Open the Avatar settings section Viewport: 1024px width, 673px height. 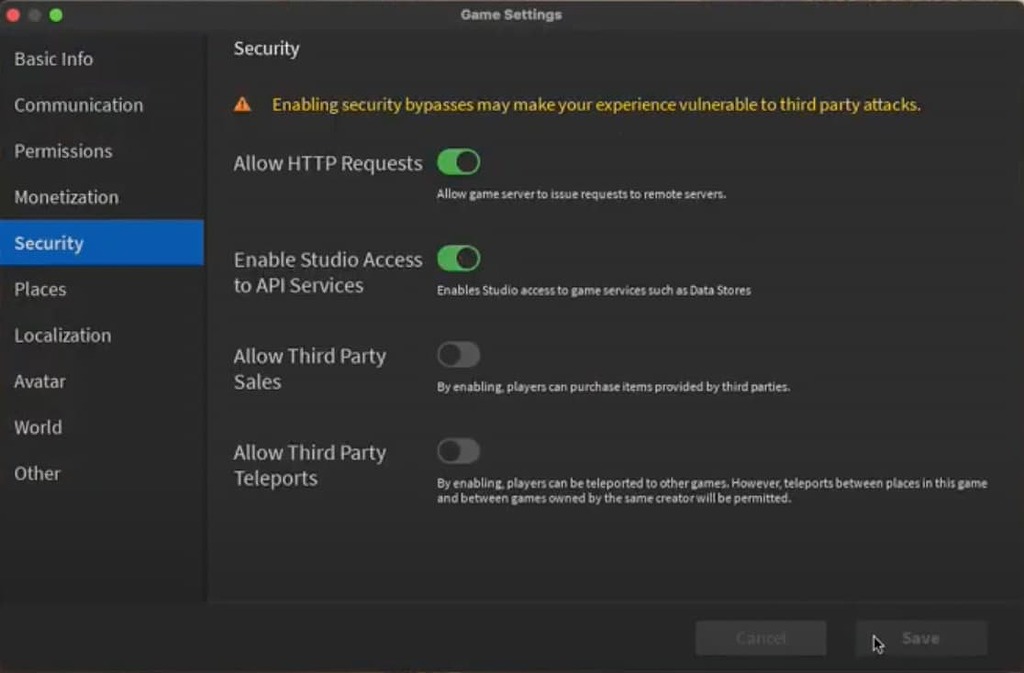(x=40, y=381)
